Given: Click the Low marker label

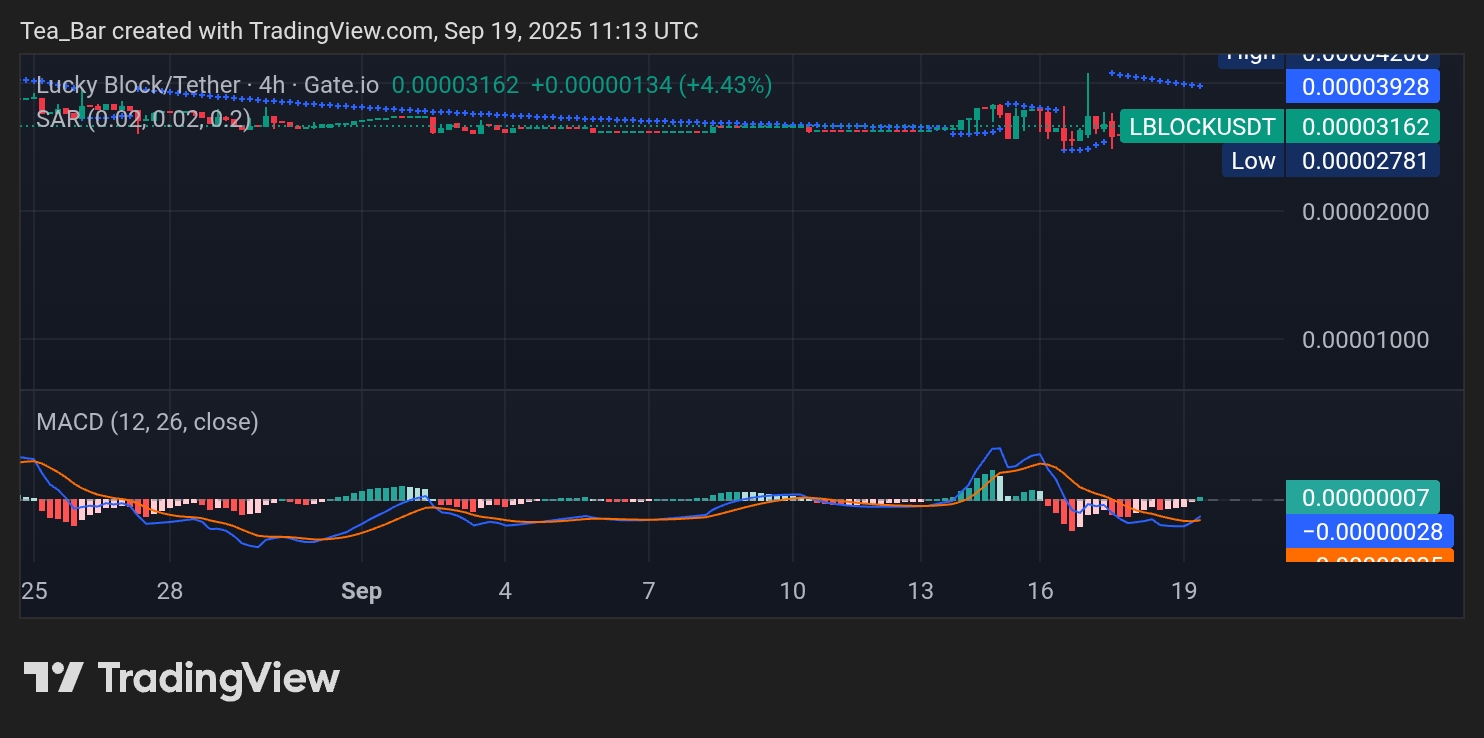Looking at the screenshot, I should pyautogui.click(x=1253, y=161).
